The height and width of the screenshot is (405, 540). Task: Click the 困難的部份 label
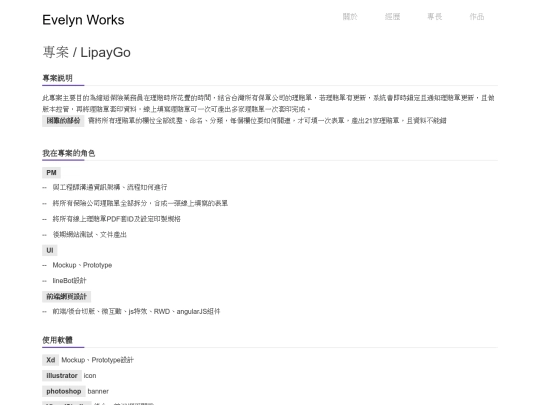[63, 121]
